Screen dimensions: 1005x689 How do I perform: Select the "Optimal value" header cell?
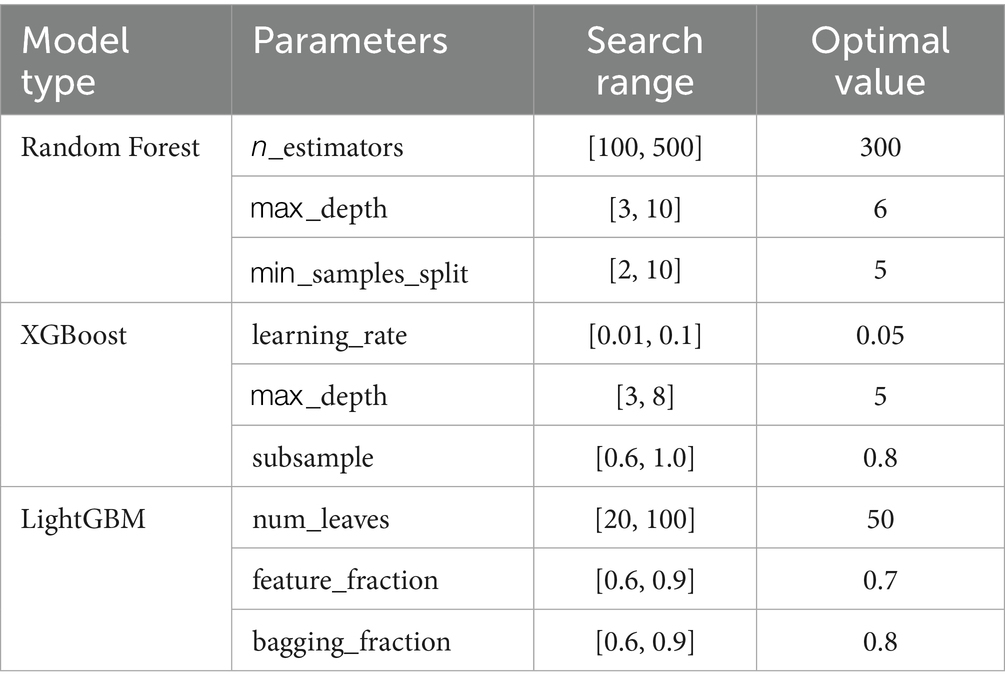[x=880, y=60]
